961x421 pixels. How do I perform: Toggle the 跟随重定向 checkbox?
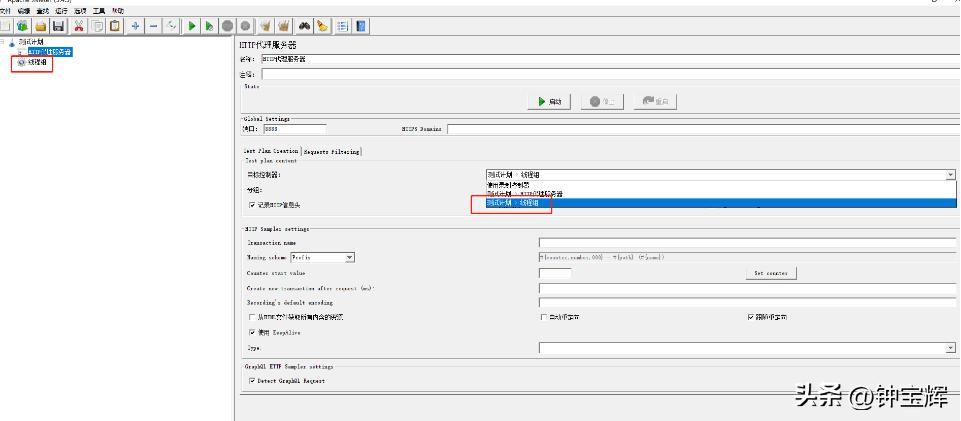(751, 317)
